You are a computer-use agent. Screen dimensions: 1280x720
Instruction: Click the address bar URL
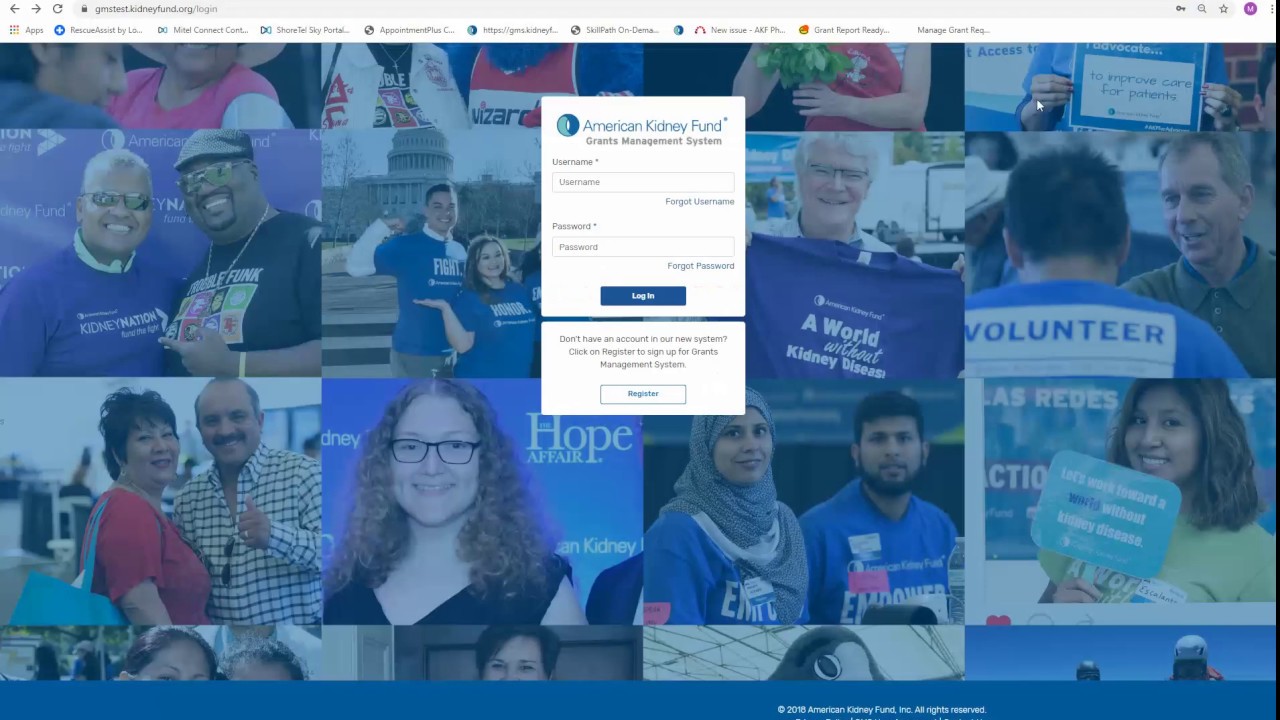click(156, 9)
